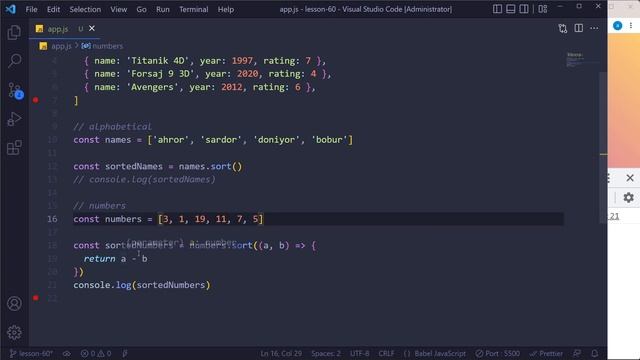The height and width of the screenshot is (360, 640).
Task: Open the Explorer view in activity bar
Action: [x=14, y=33]
